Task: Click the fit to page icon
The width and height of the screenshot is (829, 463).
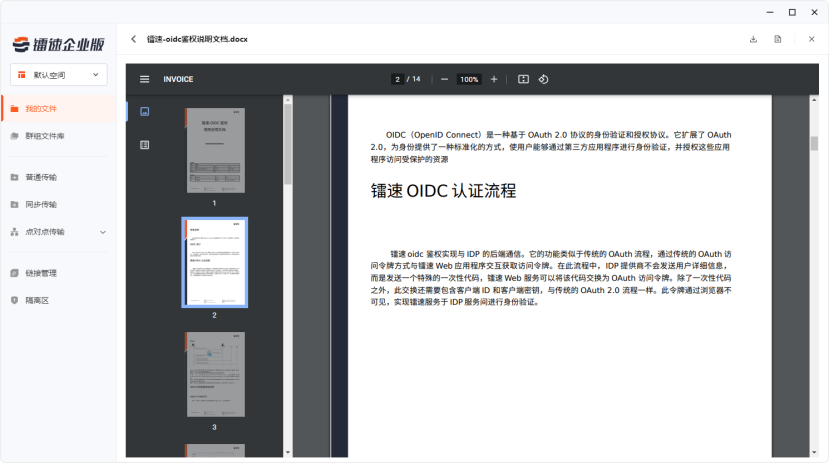Action: 523,79
